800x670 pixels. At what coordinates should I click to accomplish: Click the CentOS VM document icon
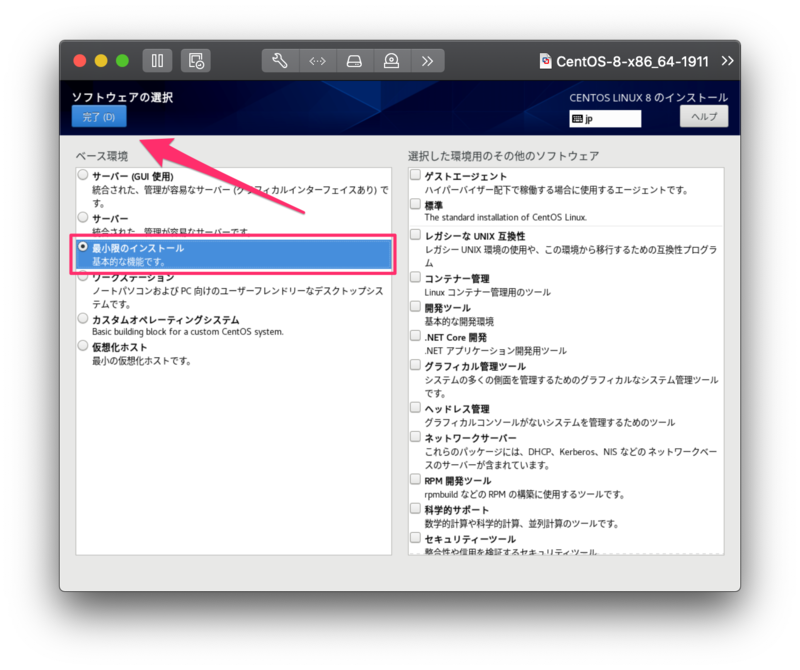point(545,61)
